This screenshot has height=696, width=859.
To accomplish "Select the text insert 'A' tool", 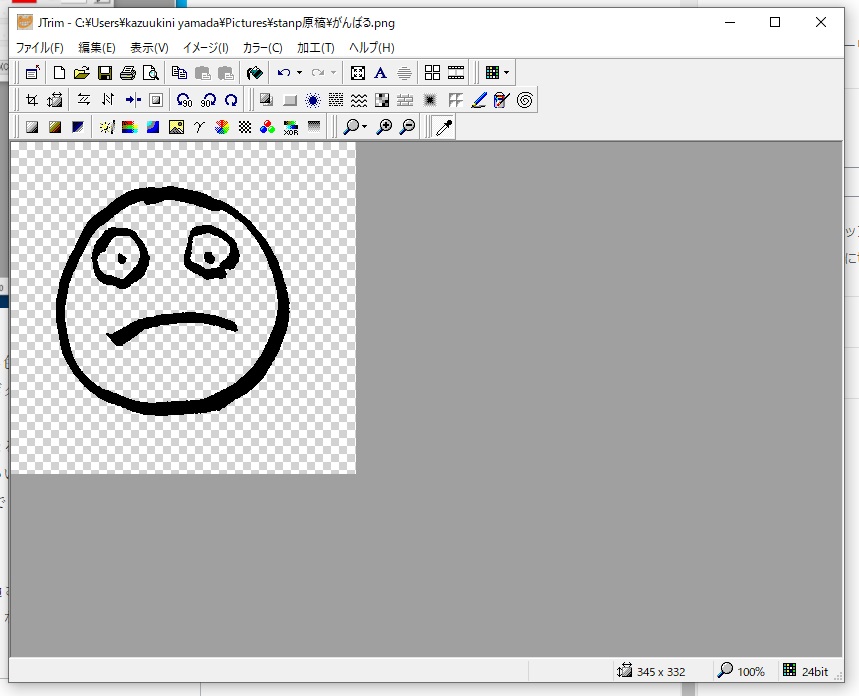I will (x=380, y=73).
